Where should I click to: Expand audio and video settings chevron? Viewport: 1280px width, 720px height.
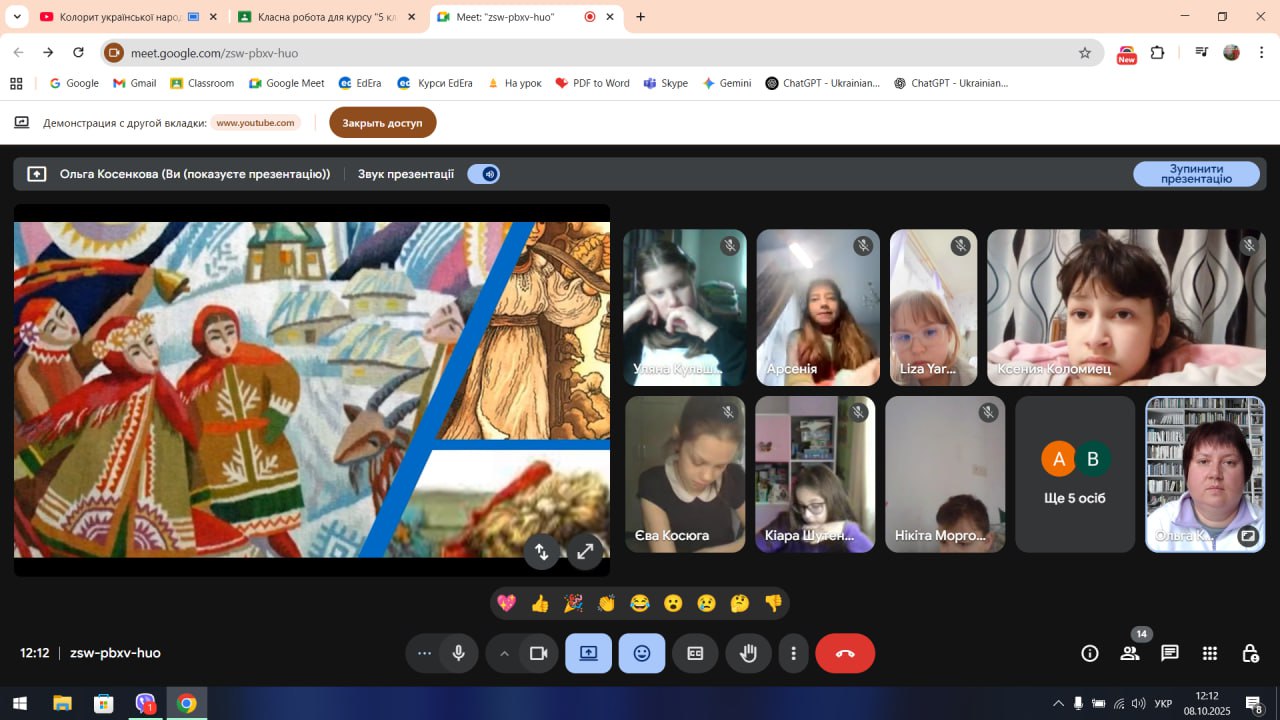click(x=504, y=653)
